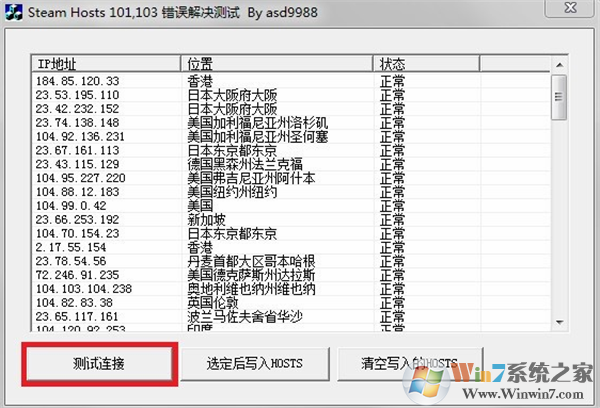This screenshot has height=408, width=600.
Task: Sort by the 位置 column header
Action: [277, 64]
